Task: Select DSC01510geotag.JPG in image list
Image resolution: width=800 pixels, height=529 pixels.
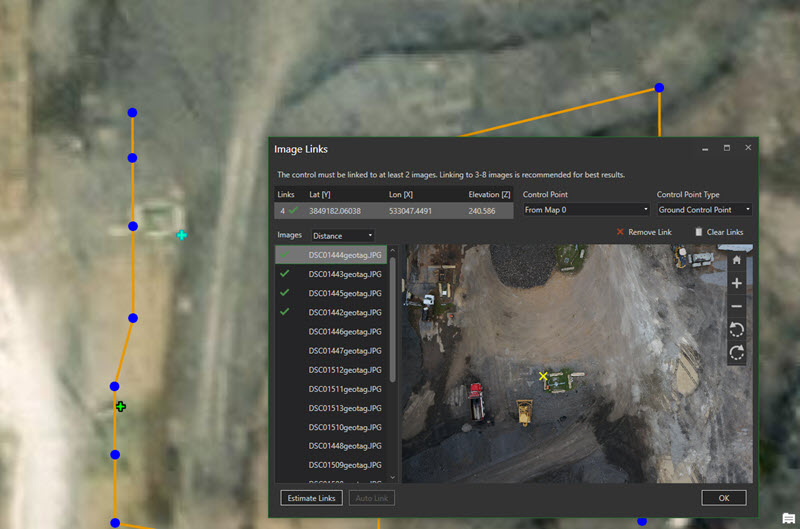Action: 331,427
